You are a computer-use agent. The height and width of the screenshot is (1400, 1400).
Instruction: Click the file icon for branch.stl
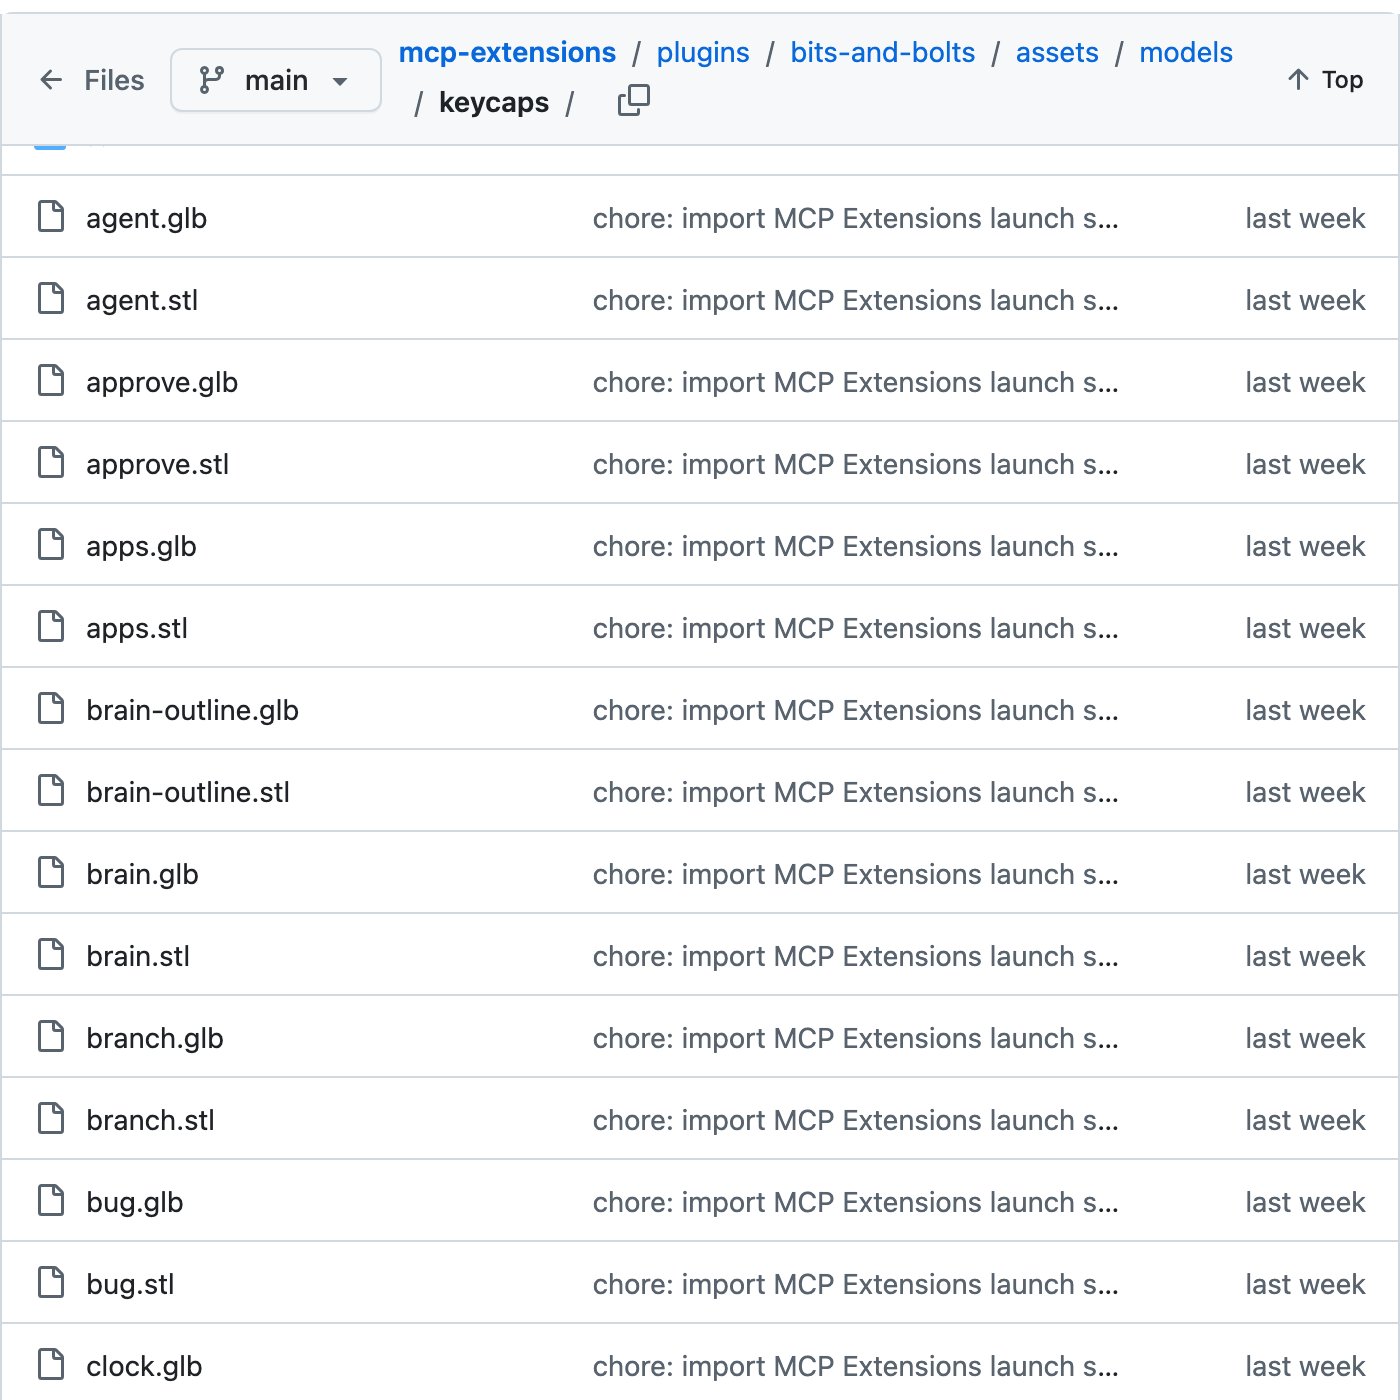[51, 1119]
